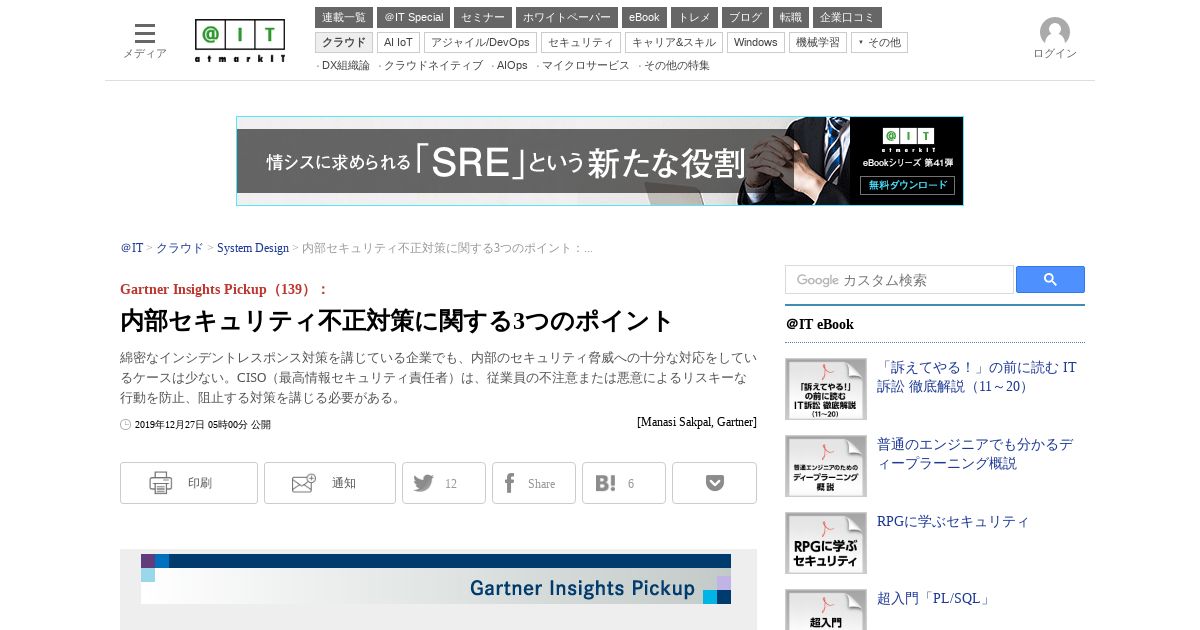Open the 転職 menu item
The width and height of the screenshot is (1200, 630).
tap(791, 17)
